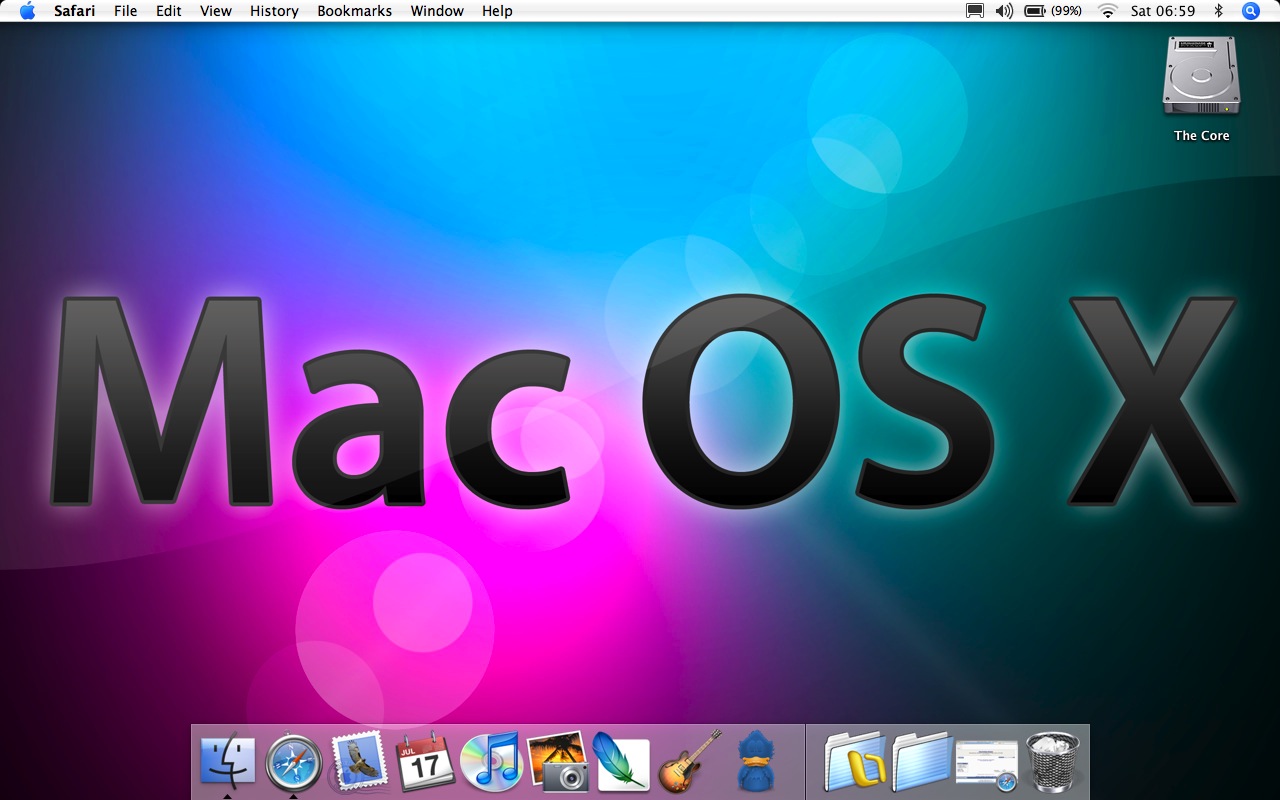Viewport: 1280px width, 800px height.
Task: Open the Bluetooth status menu
Action: 1219,11
